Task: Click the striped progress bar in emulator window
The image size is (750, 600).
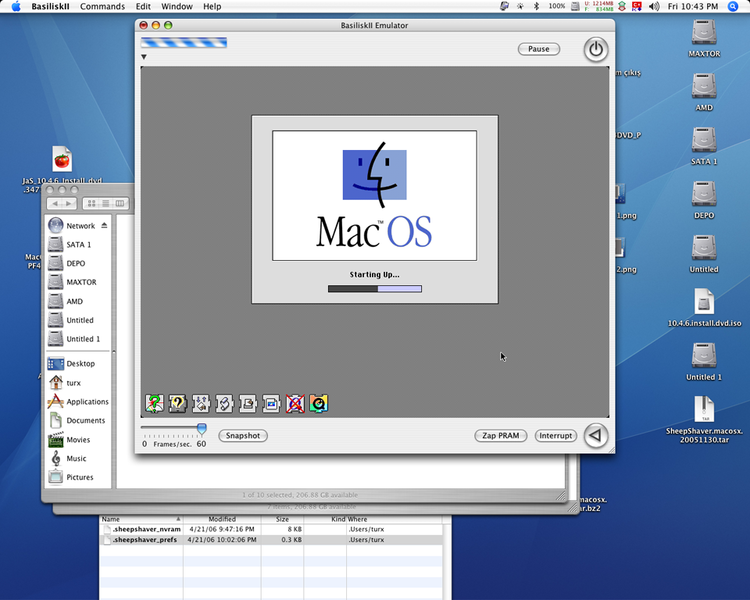Action: coord(184,43)
